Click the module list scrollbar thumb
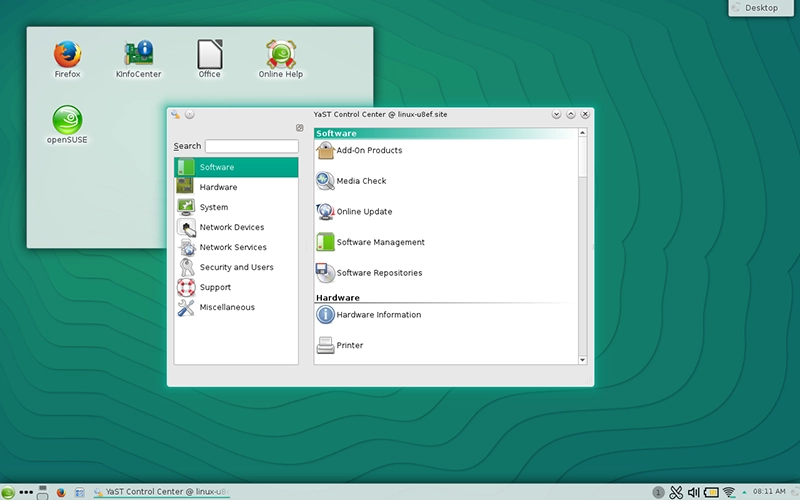 pos(583,157)
